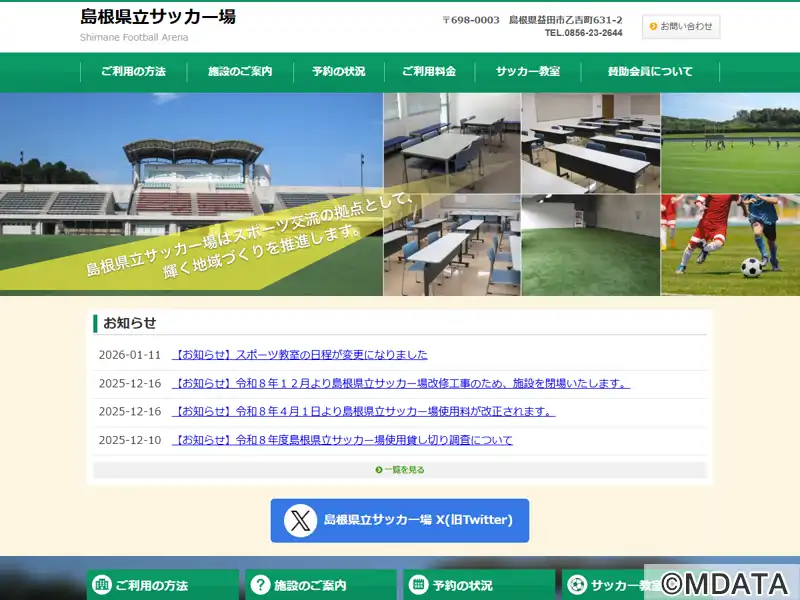Image resolution: width=800 pixels, height=600 pixels.
Task: Open ご利用の方法 in the navigation bar
Action: [133, 72]
